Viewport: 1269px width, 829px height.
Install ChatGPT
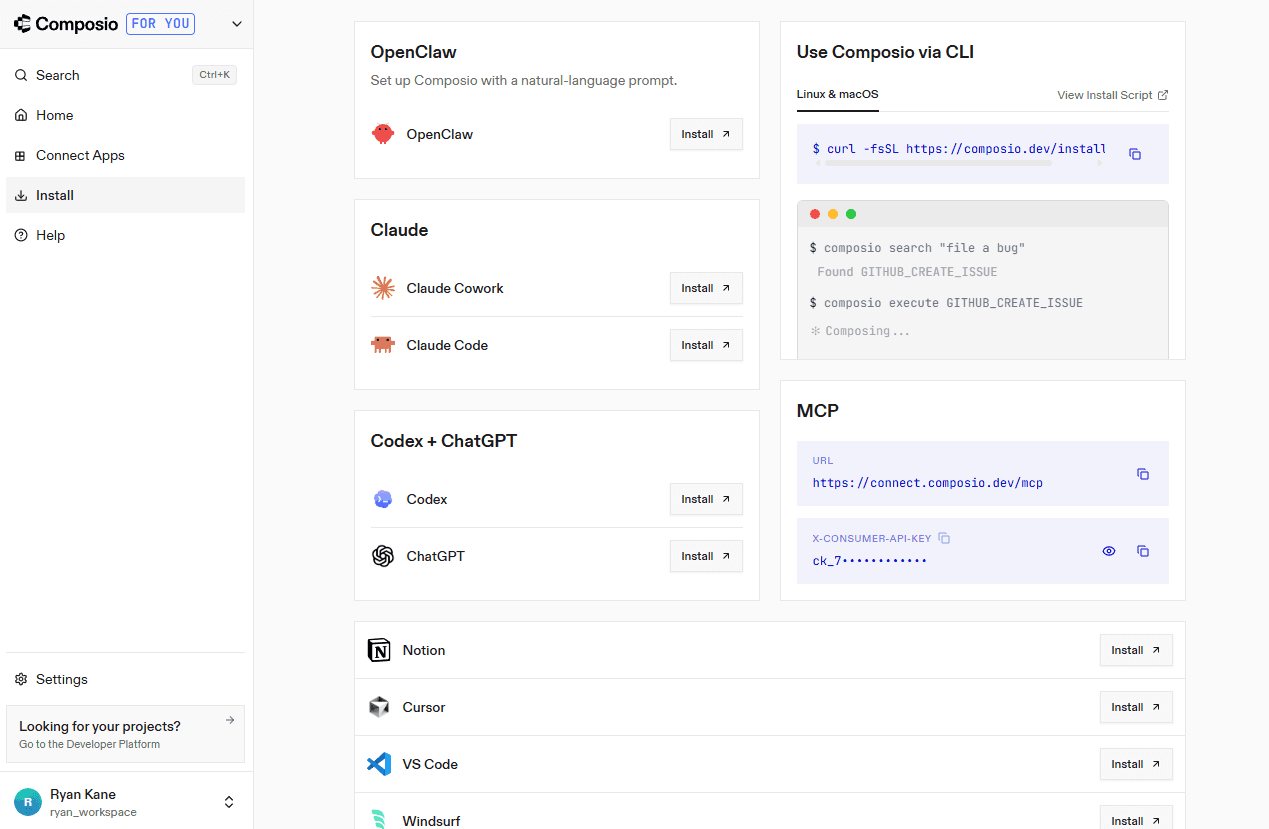(706, 556)
